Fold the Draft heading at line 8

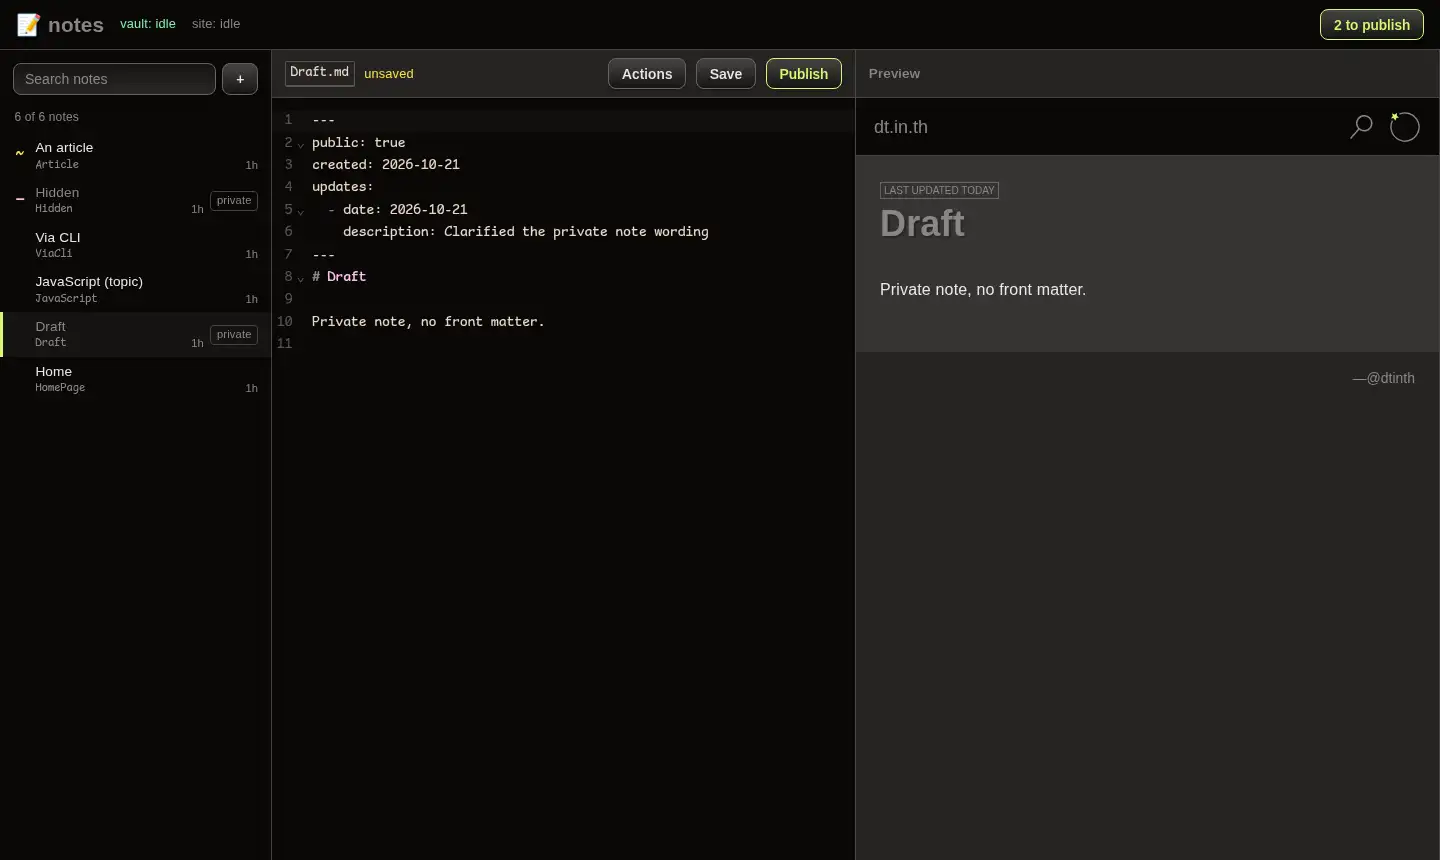click(301, 278)
